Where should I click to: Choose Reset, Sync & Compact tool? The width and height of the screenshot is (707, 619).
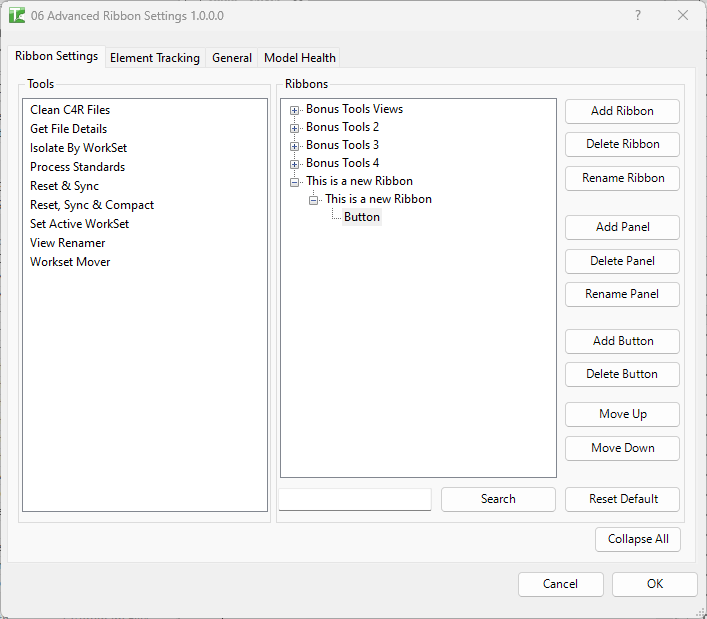pos(92,205)
